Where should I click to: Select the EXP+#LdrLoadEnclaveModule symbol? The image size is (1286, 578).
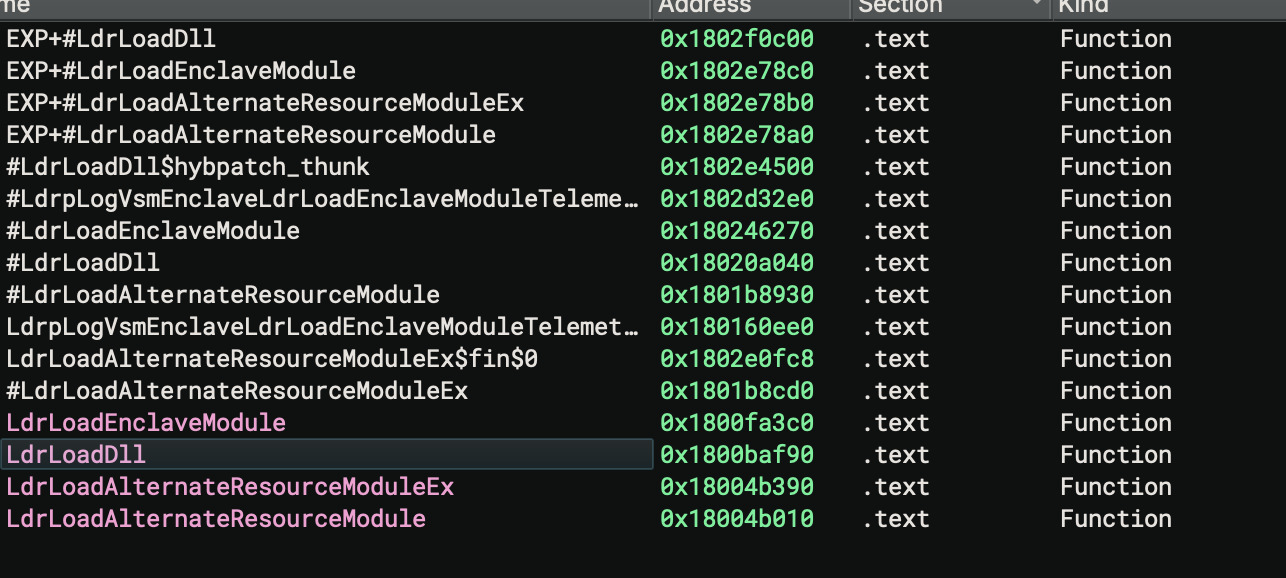(x=181, y=71)
